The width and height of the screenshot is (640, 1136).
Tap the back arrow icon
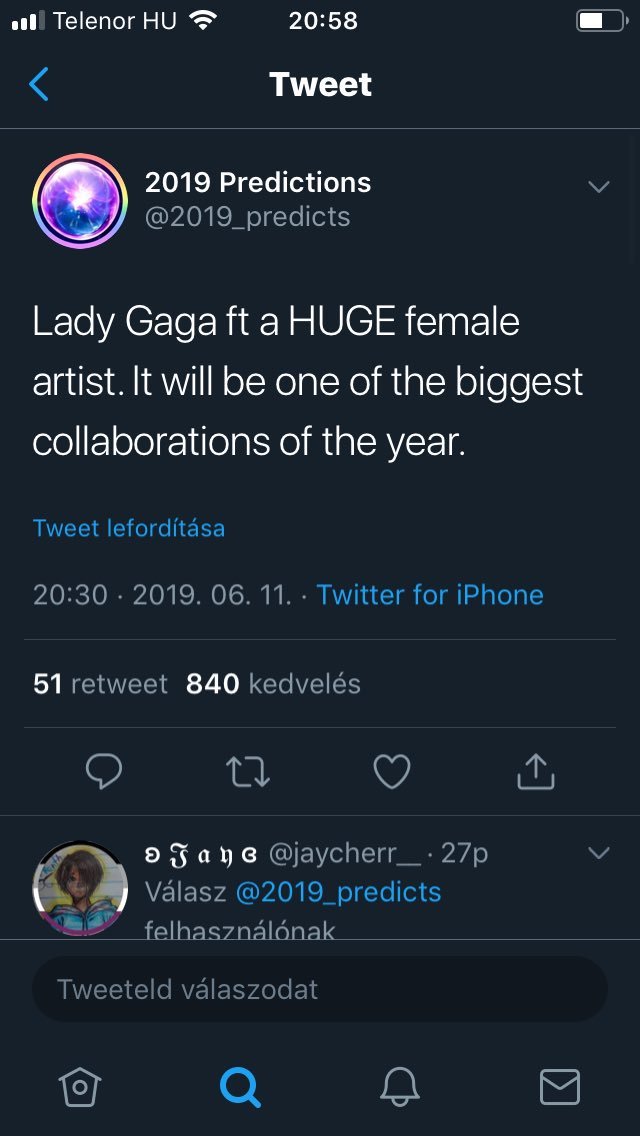tap(39, 85)
